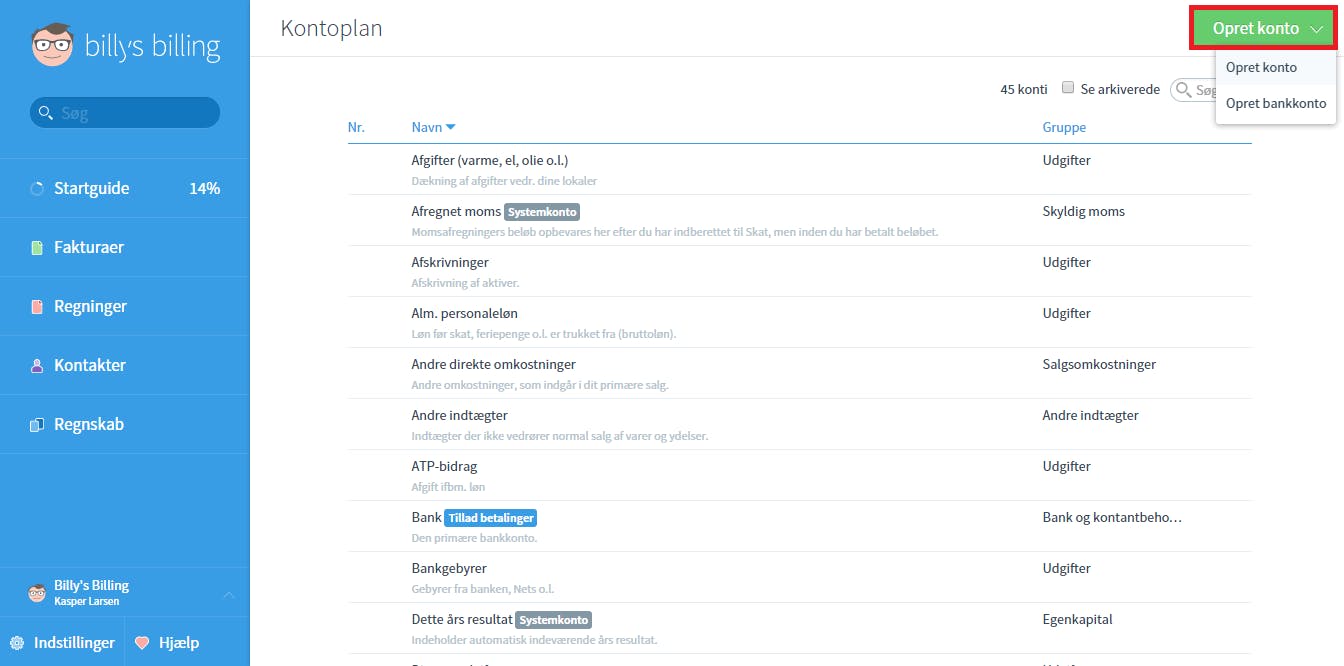Click the red Regninger document icon
This screenshot has height=666, width=1344.
(37, 307)
